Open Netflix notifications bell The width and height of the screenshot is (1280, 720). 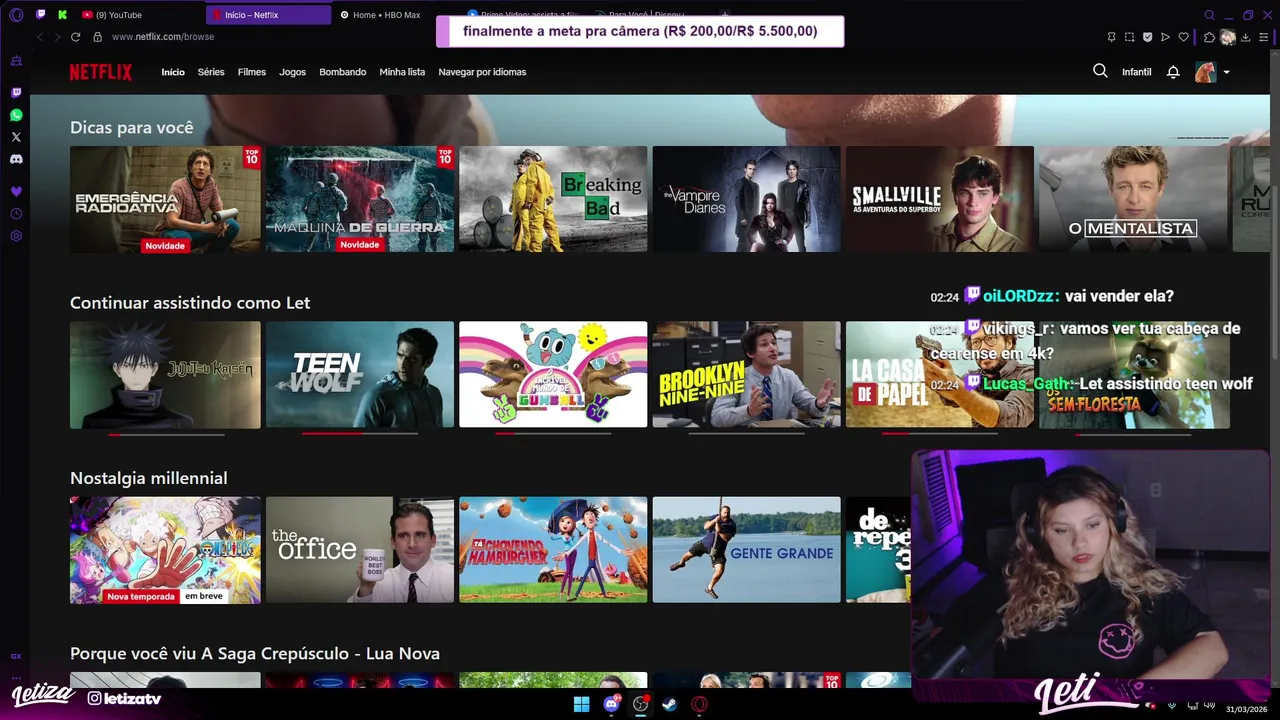(x=1173, y=72)
